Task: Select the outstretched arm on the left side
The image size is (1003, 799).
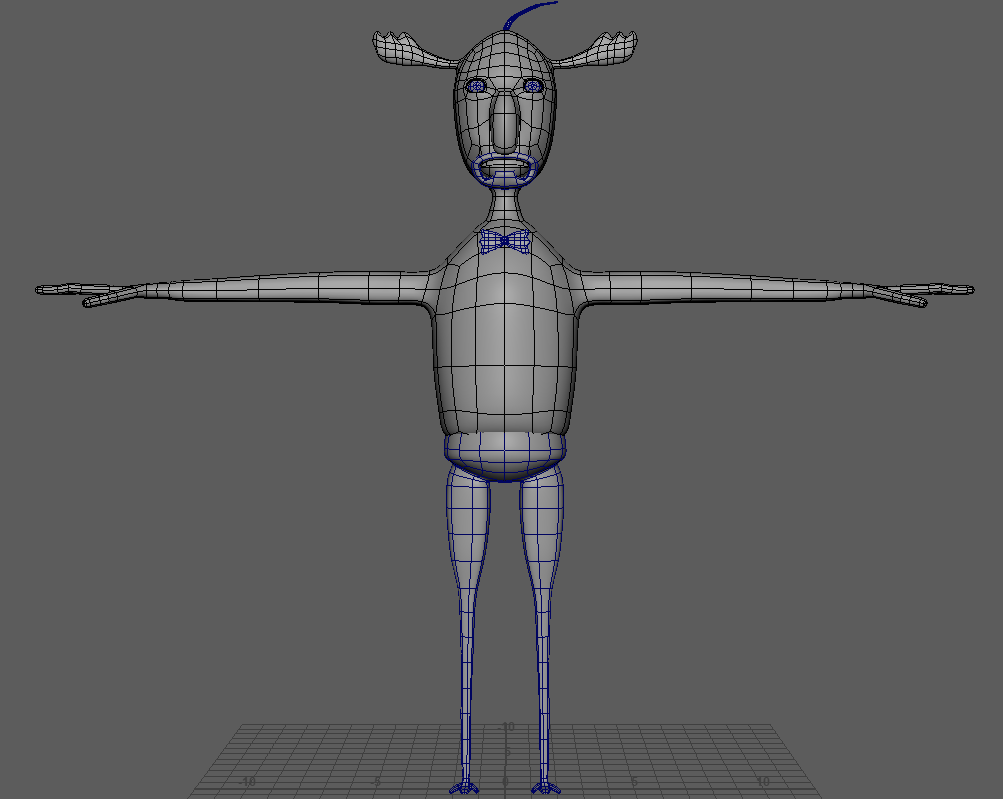Action: (290, 289)
